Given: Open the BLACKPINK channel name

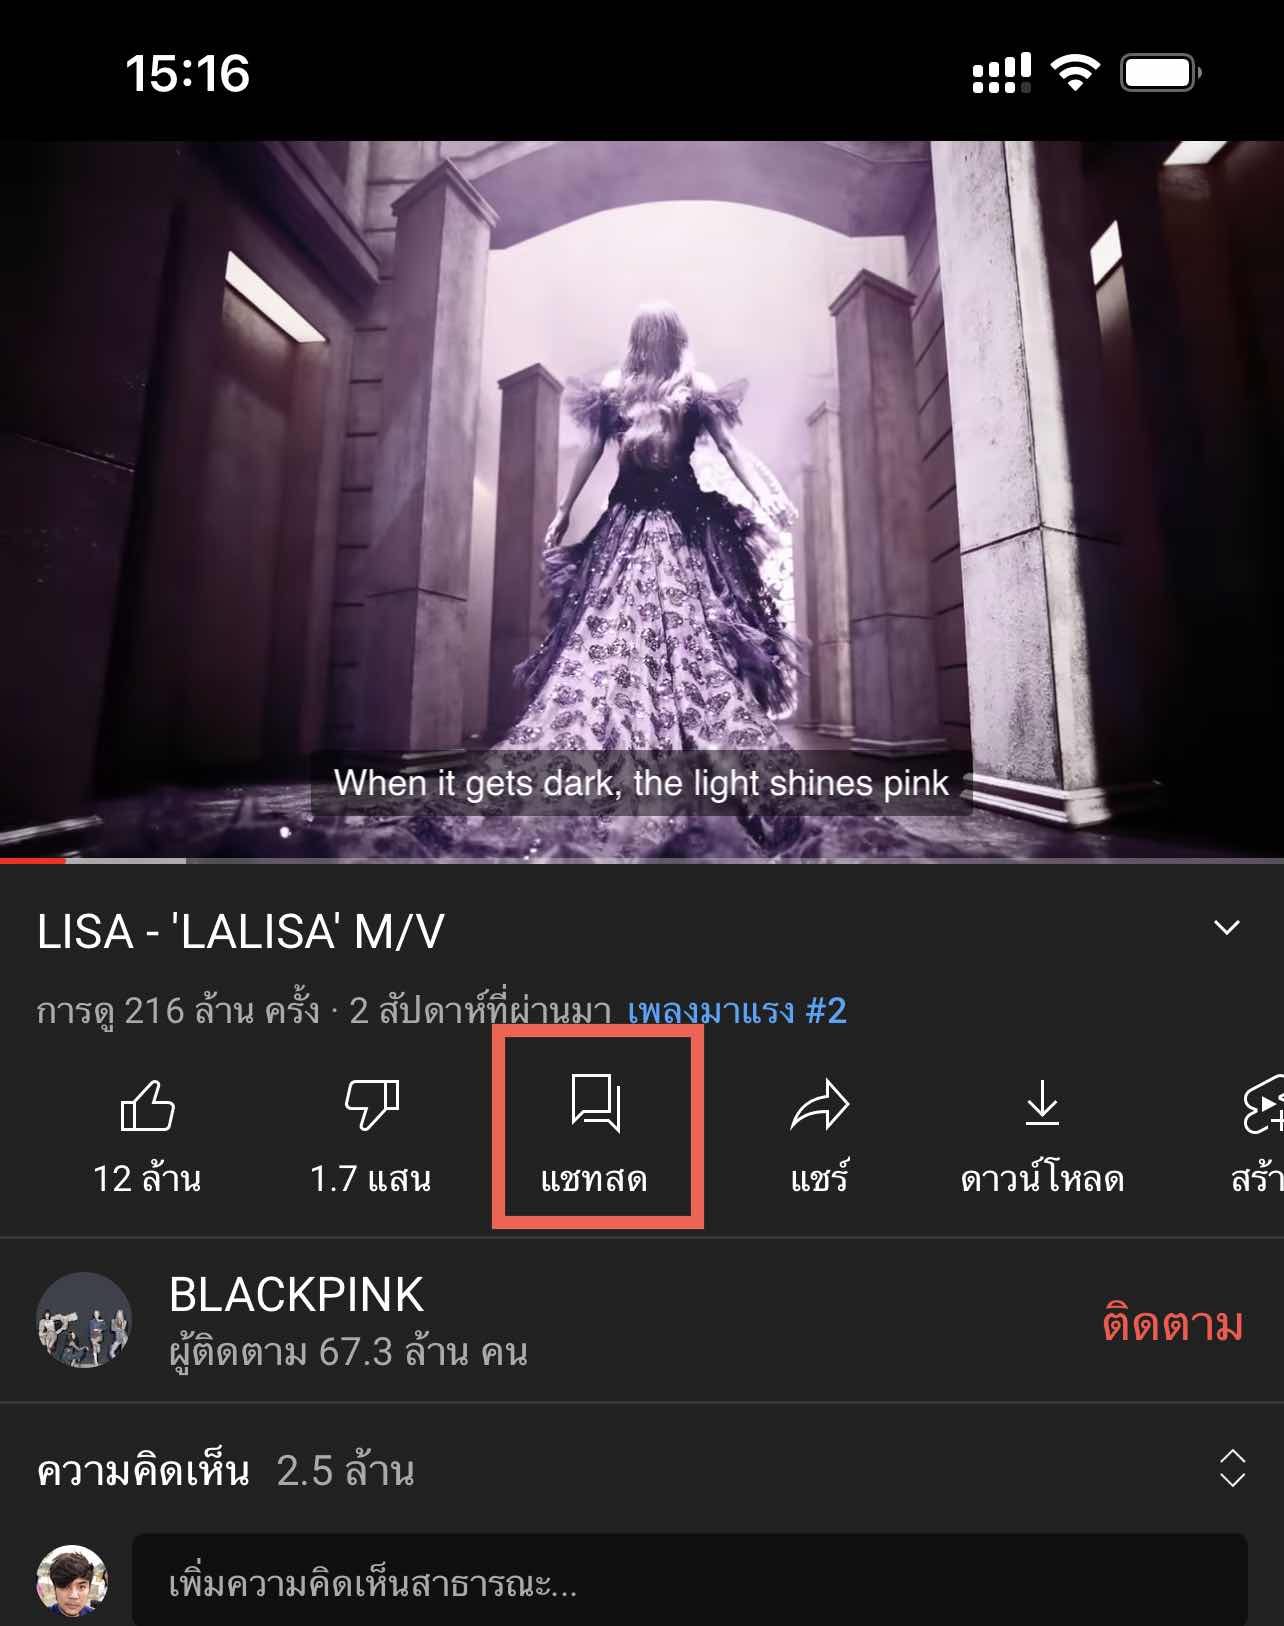Looking at the screenshot, I should 297,1295.
